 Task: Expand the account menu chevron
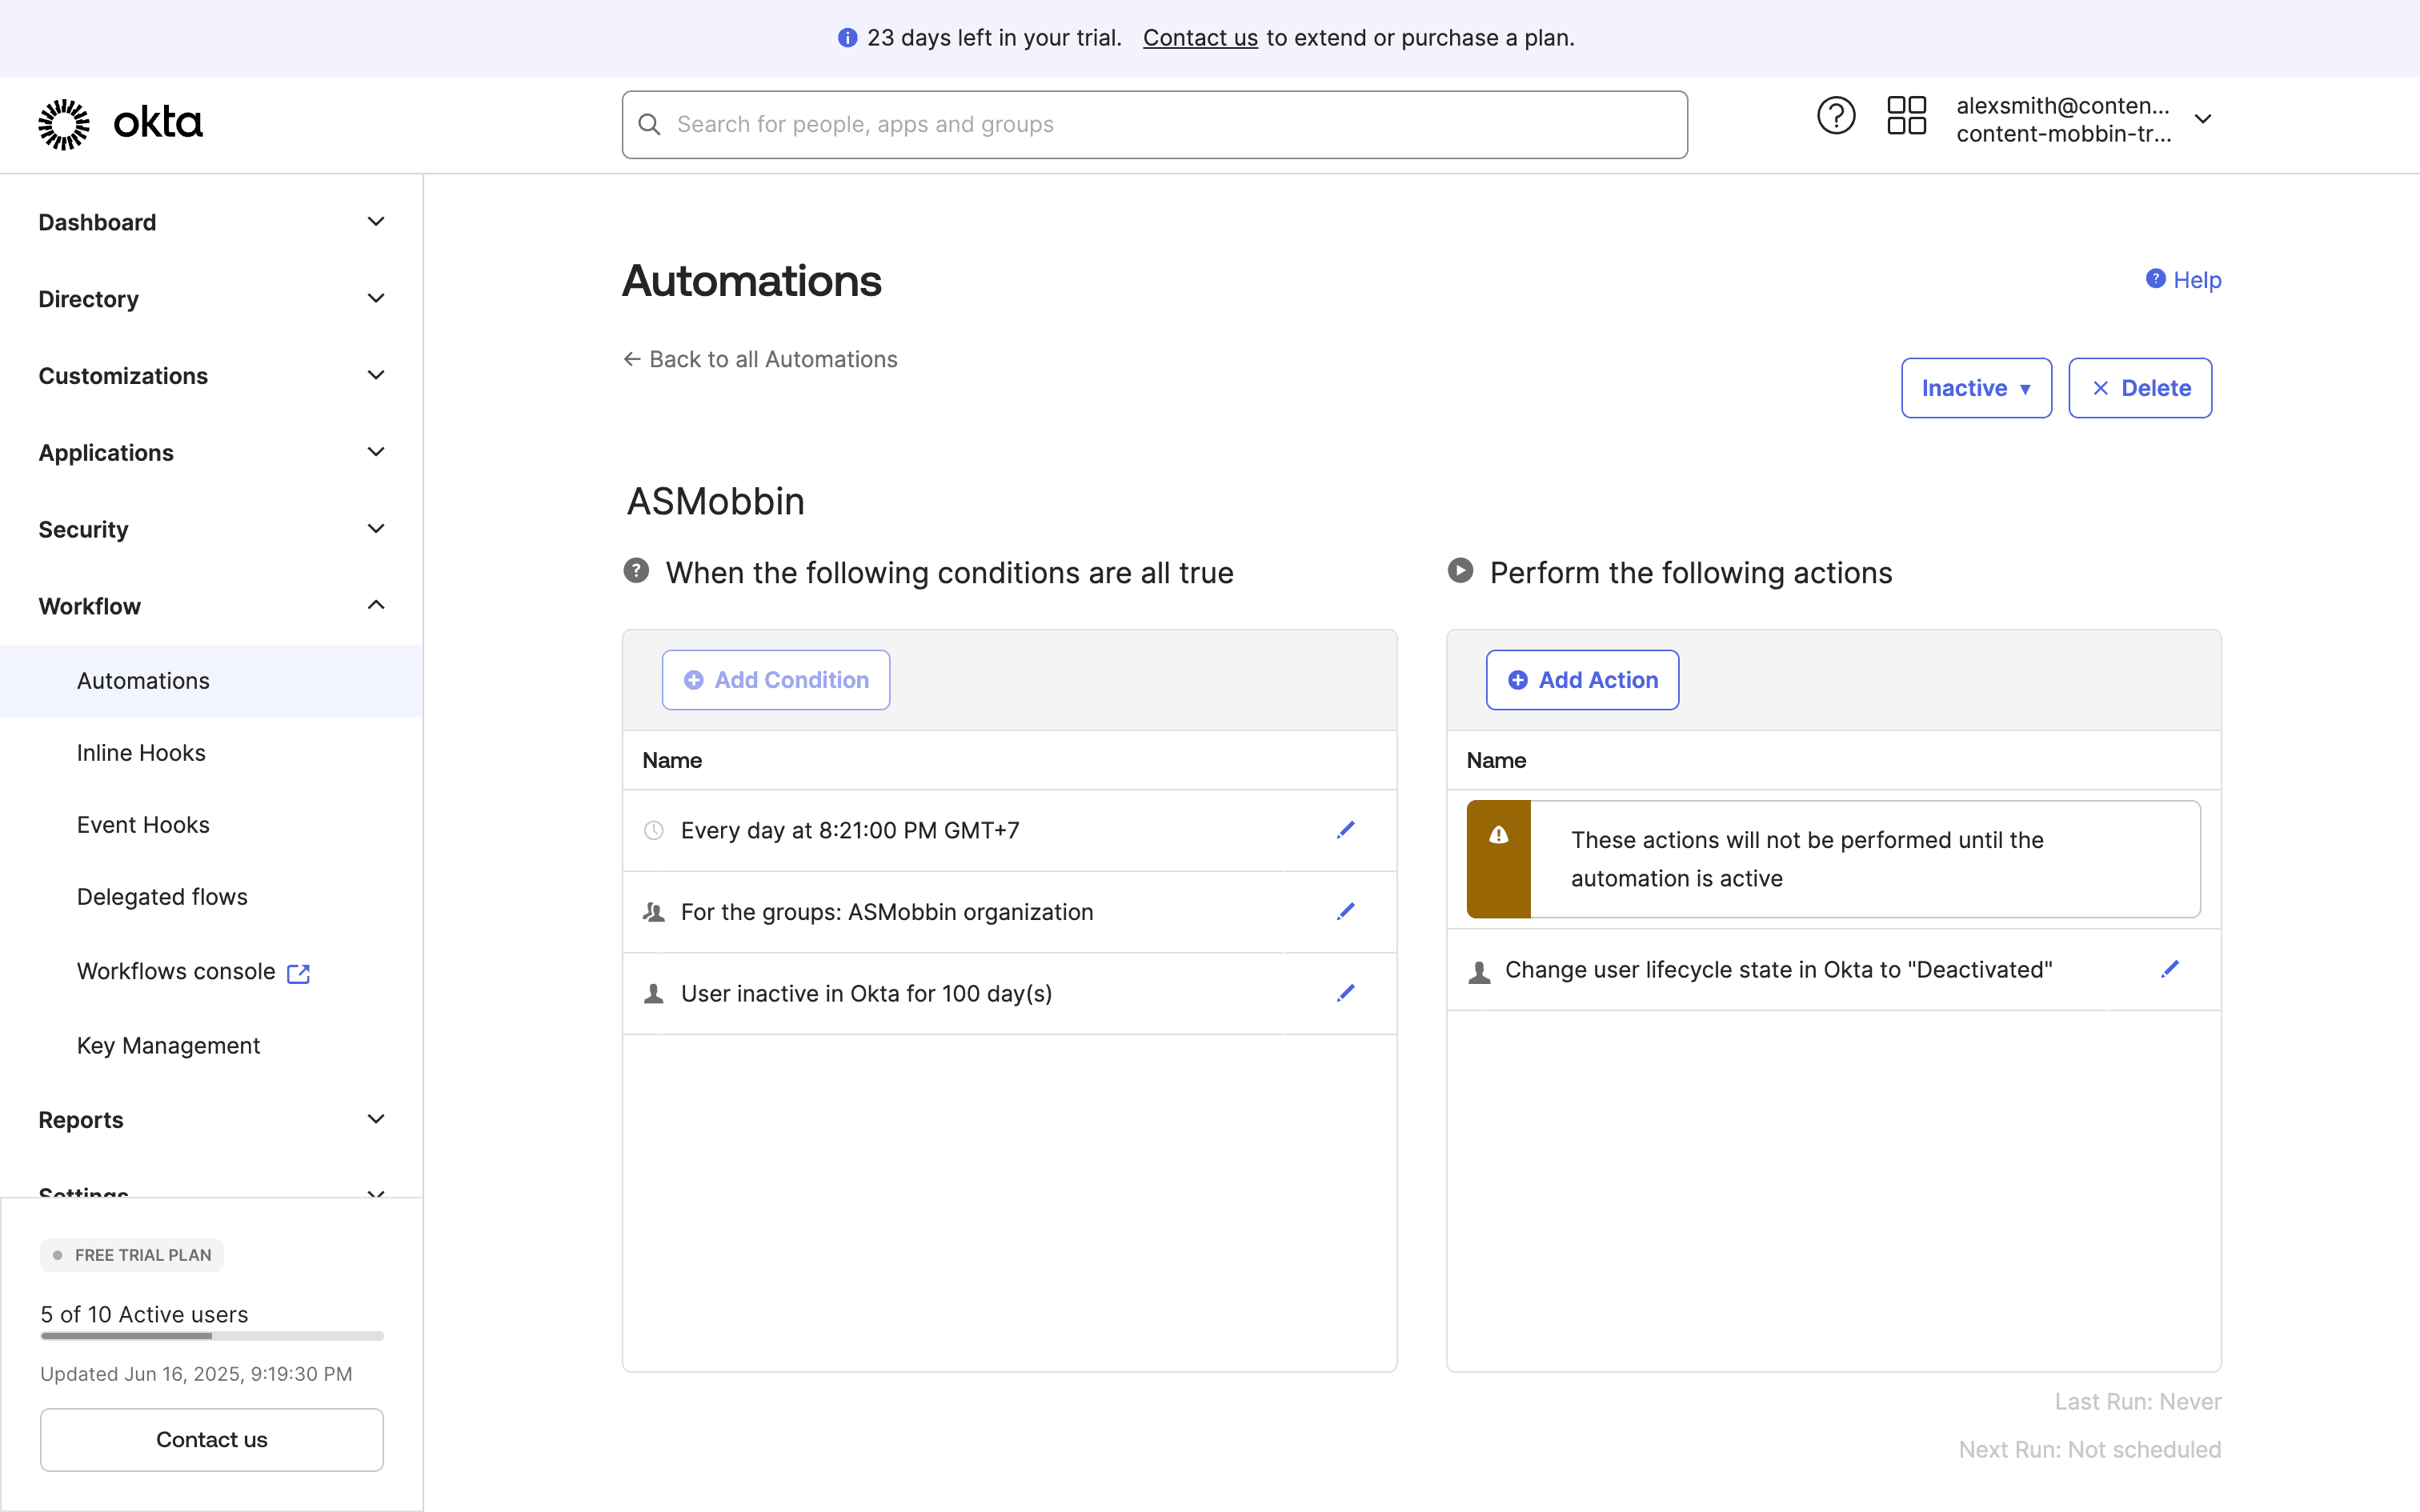tap(2203, 119)
